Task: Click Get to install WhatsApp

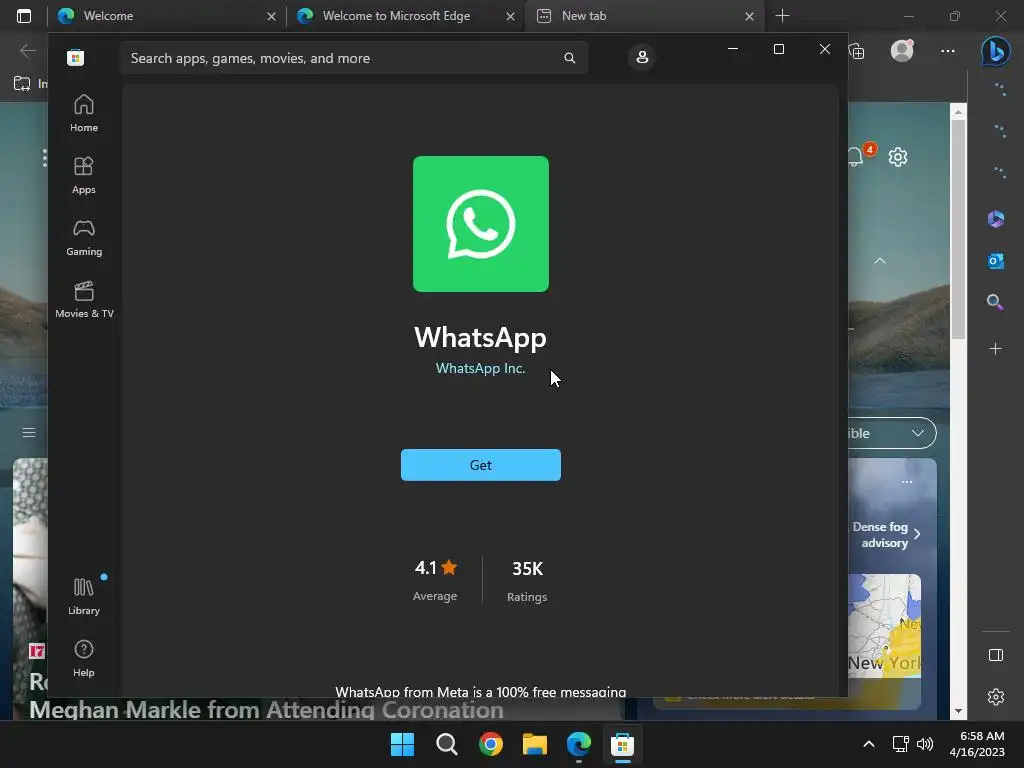Action: coord(481,465)
